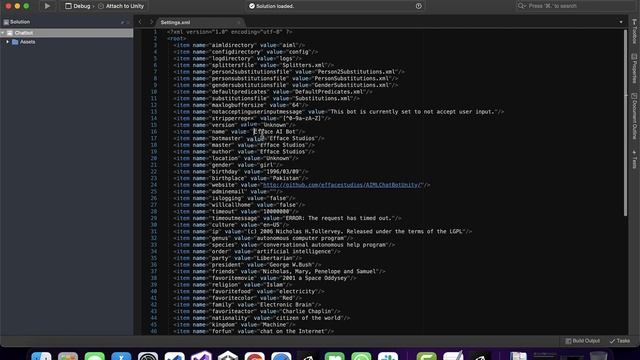Expand the Assets folder

coord(7,42)
